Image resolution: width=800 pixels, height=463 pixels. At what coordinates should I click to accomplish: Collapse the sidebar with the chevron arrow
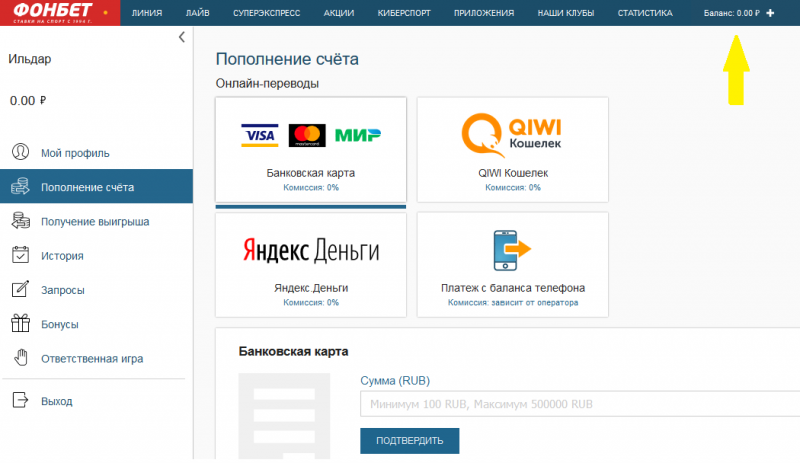(182, 37)
